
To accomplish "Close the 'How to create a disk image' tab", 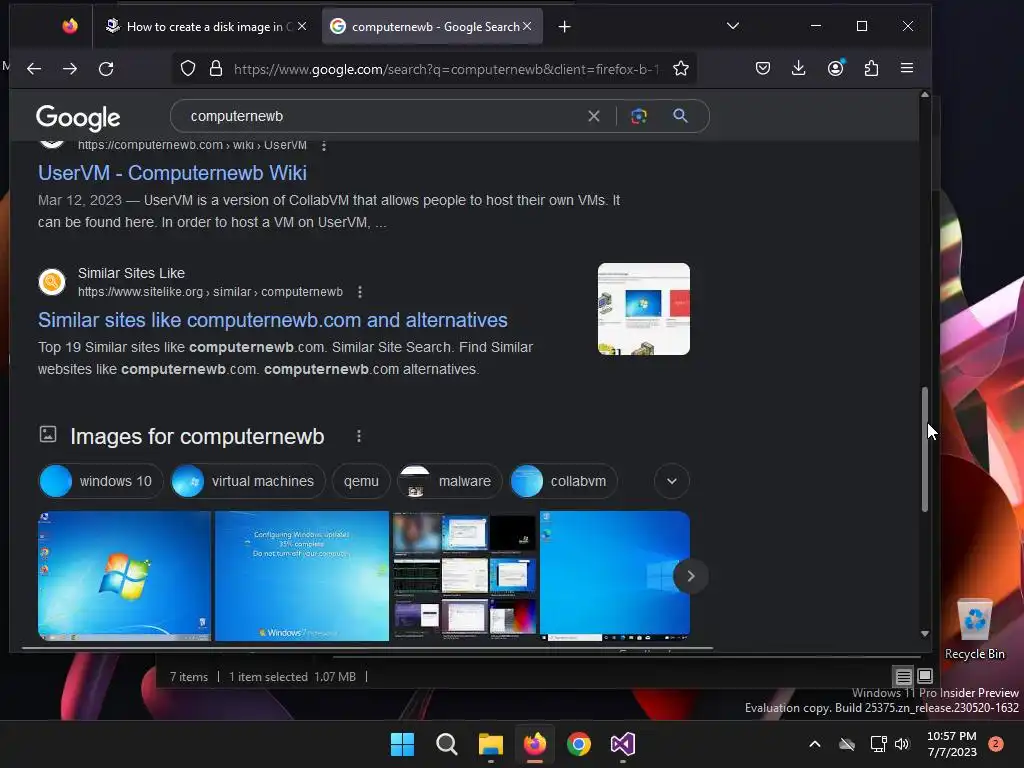I will (x=302, y=26).
